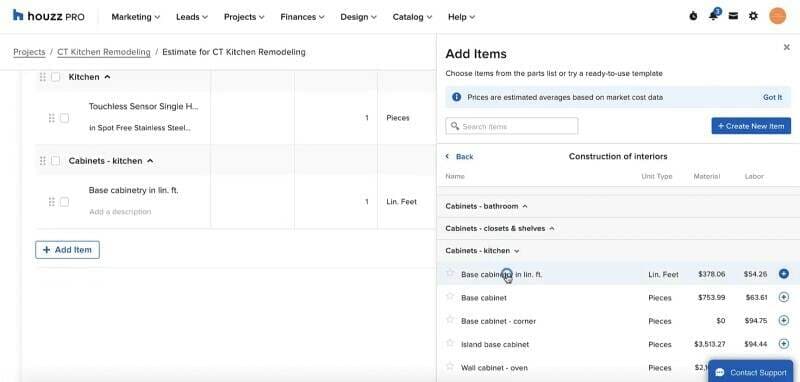
Task: Dismiss price notice with Got It
Action: click(x=772, y=97)
